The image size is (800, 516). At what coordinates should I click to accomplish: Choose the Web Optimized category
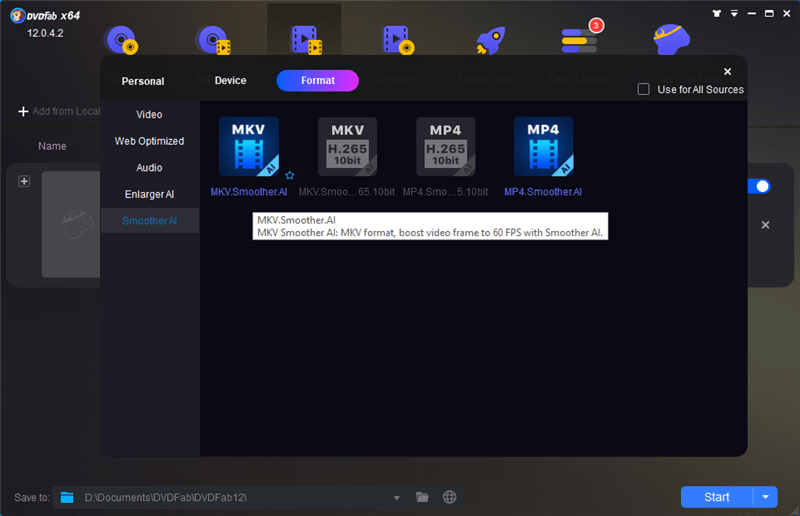tap(149, 141)
